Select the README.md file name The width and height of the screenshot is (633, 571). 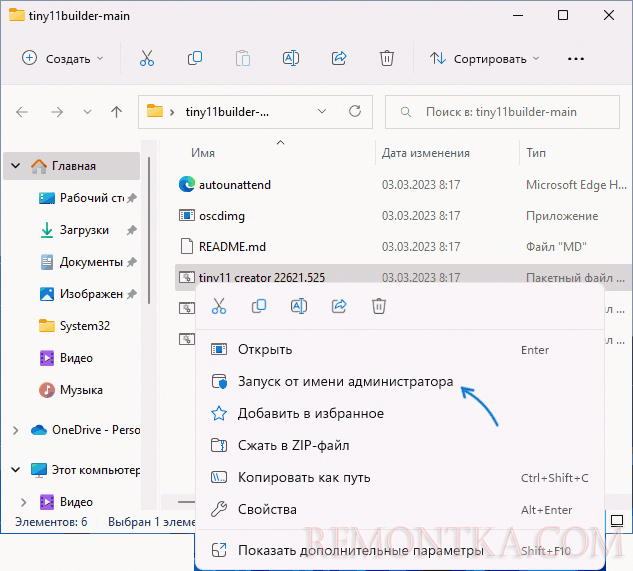(232, 247)
